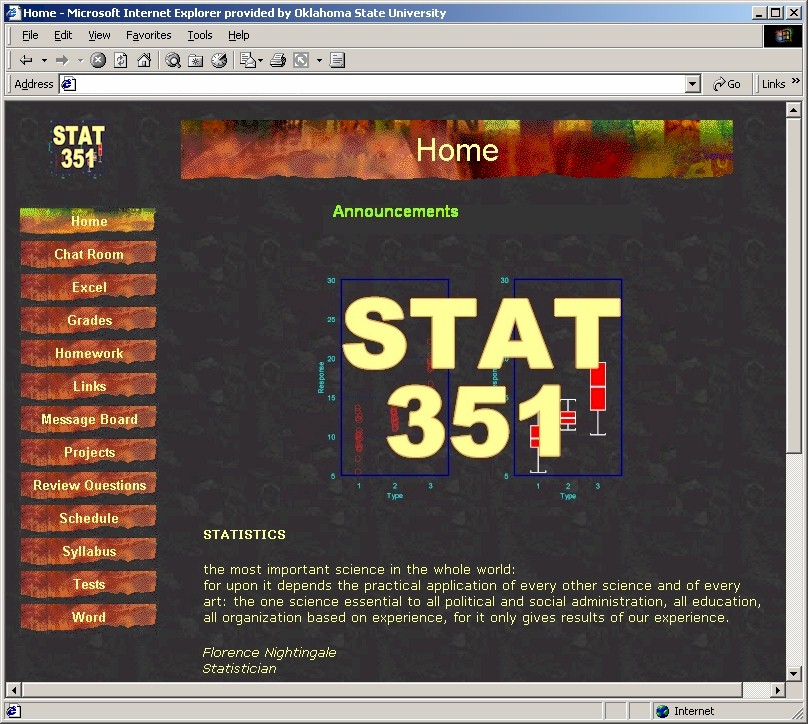Viewport: 808px width, 724px height.
Task: Open the Chat Room page
Action: coord(89,254)
